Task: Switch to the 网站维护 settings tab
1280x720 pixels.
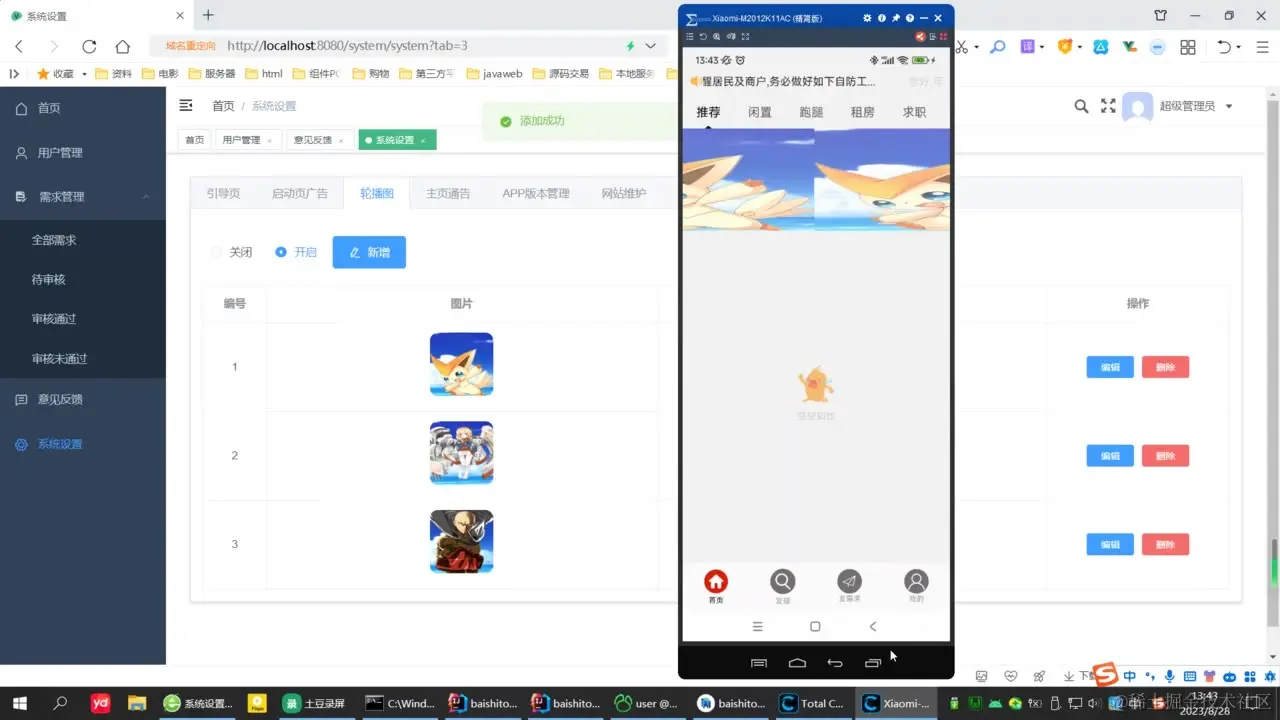Action: point(624,193)
